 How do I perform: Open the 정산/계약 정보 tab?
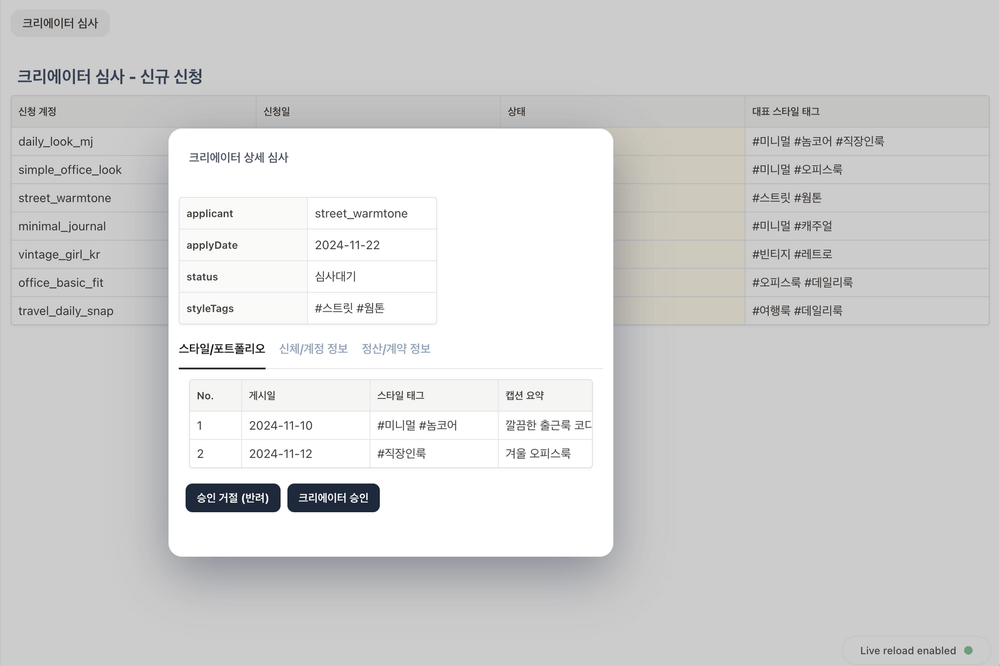tap(396, 349)
